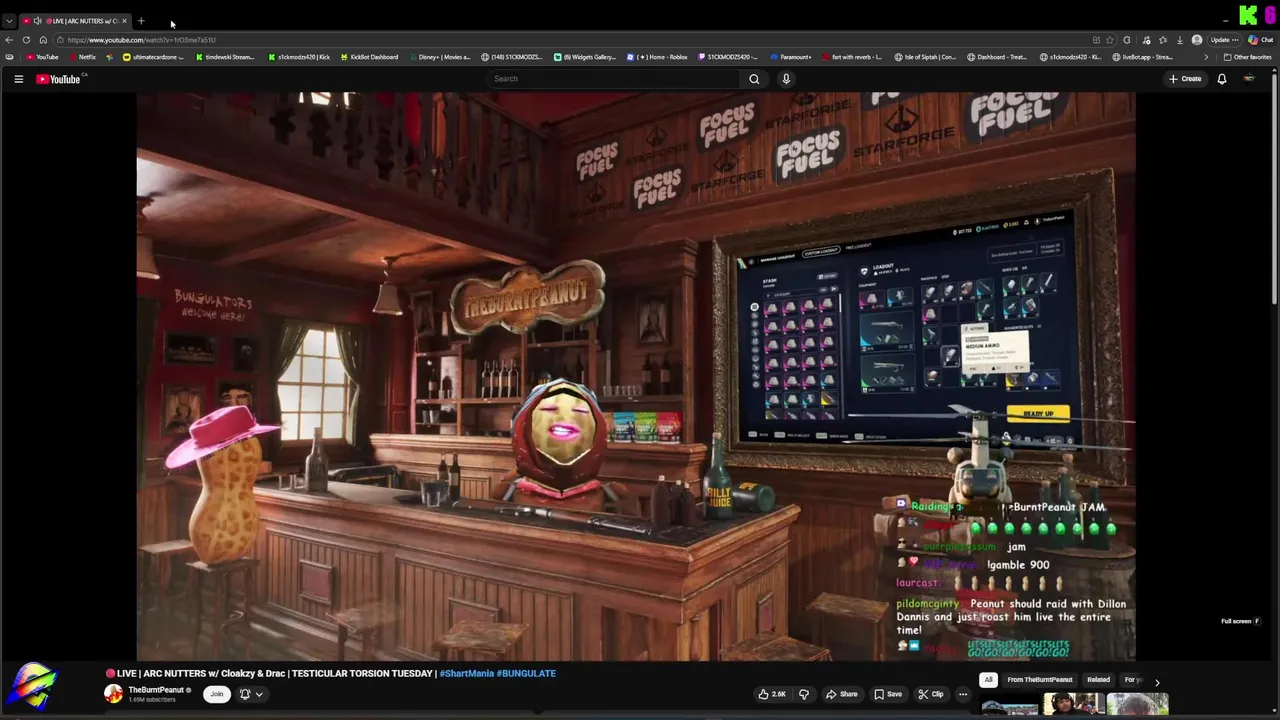
Task: Open browser downloads icon
Action: pyautogui.click(x=1180, y=40)
